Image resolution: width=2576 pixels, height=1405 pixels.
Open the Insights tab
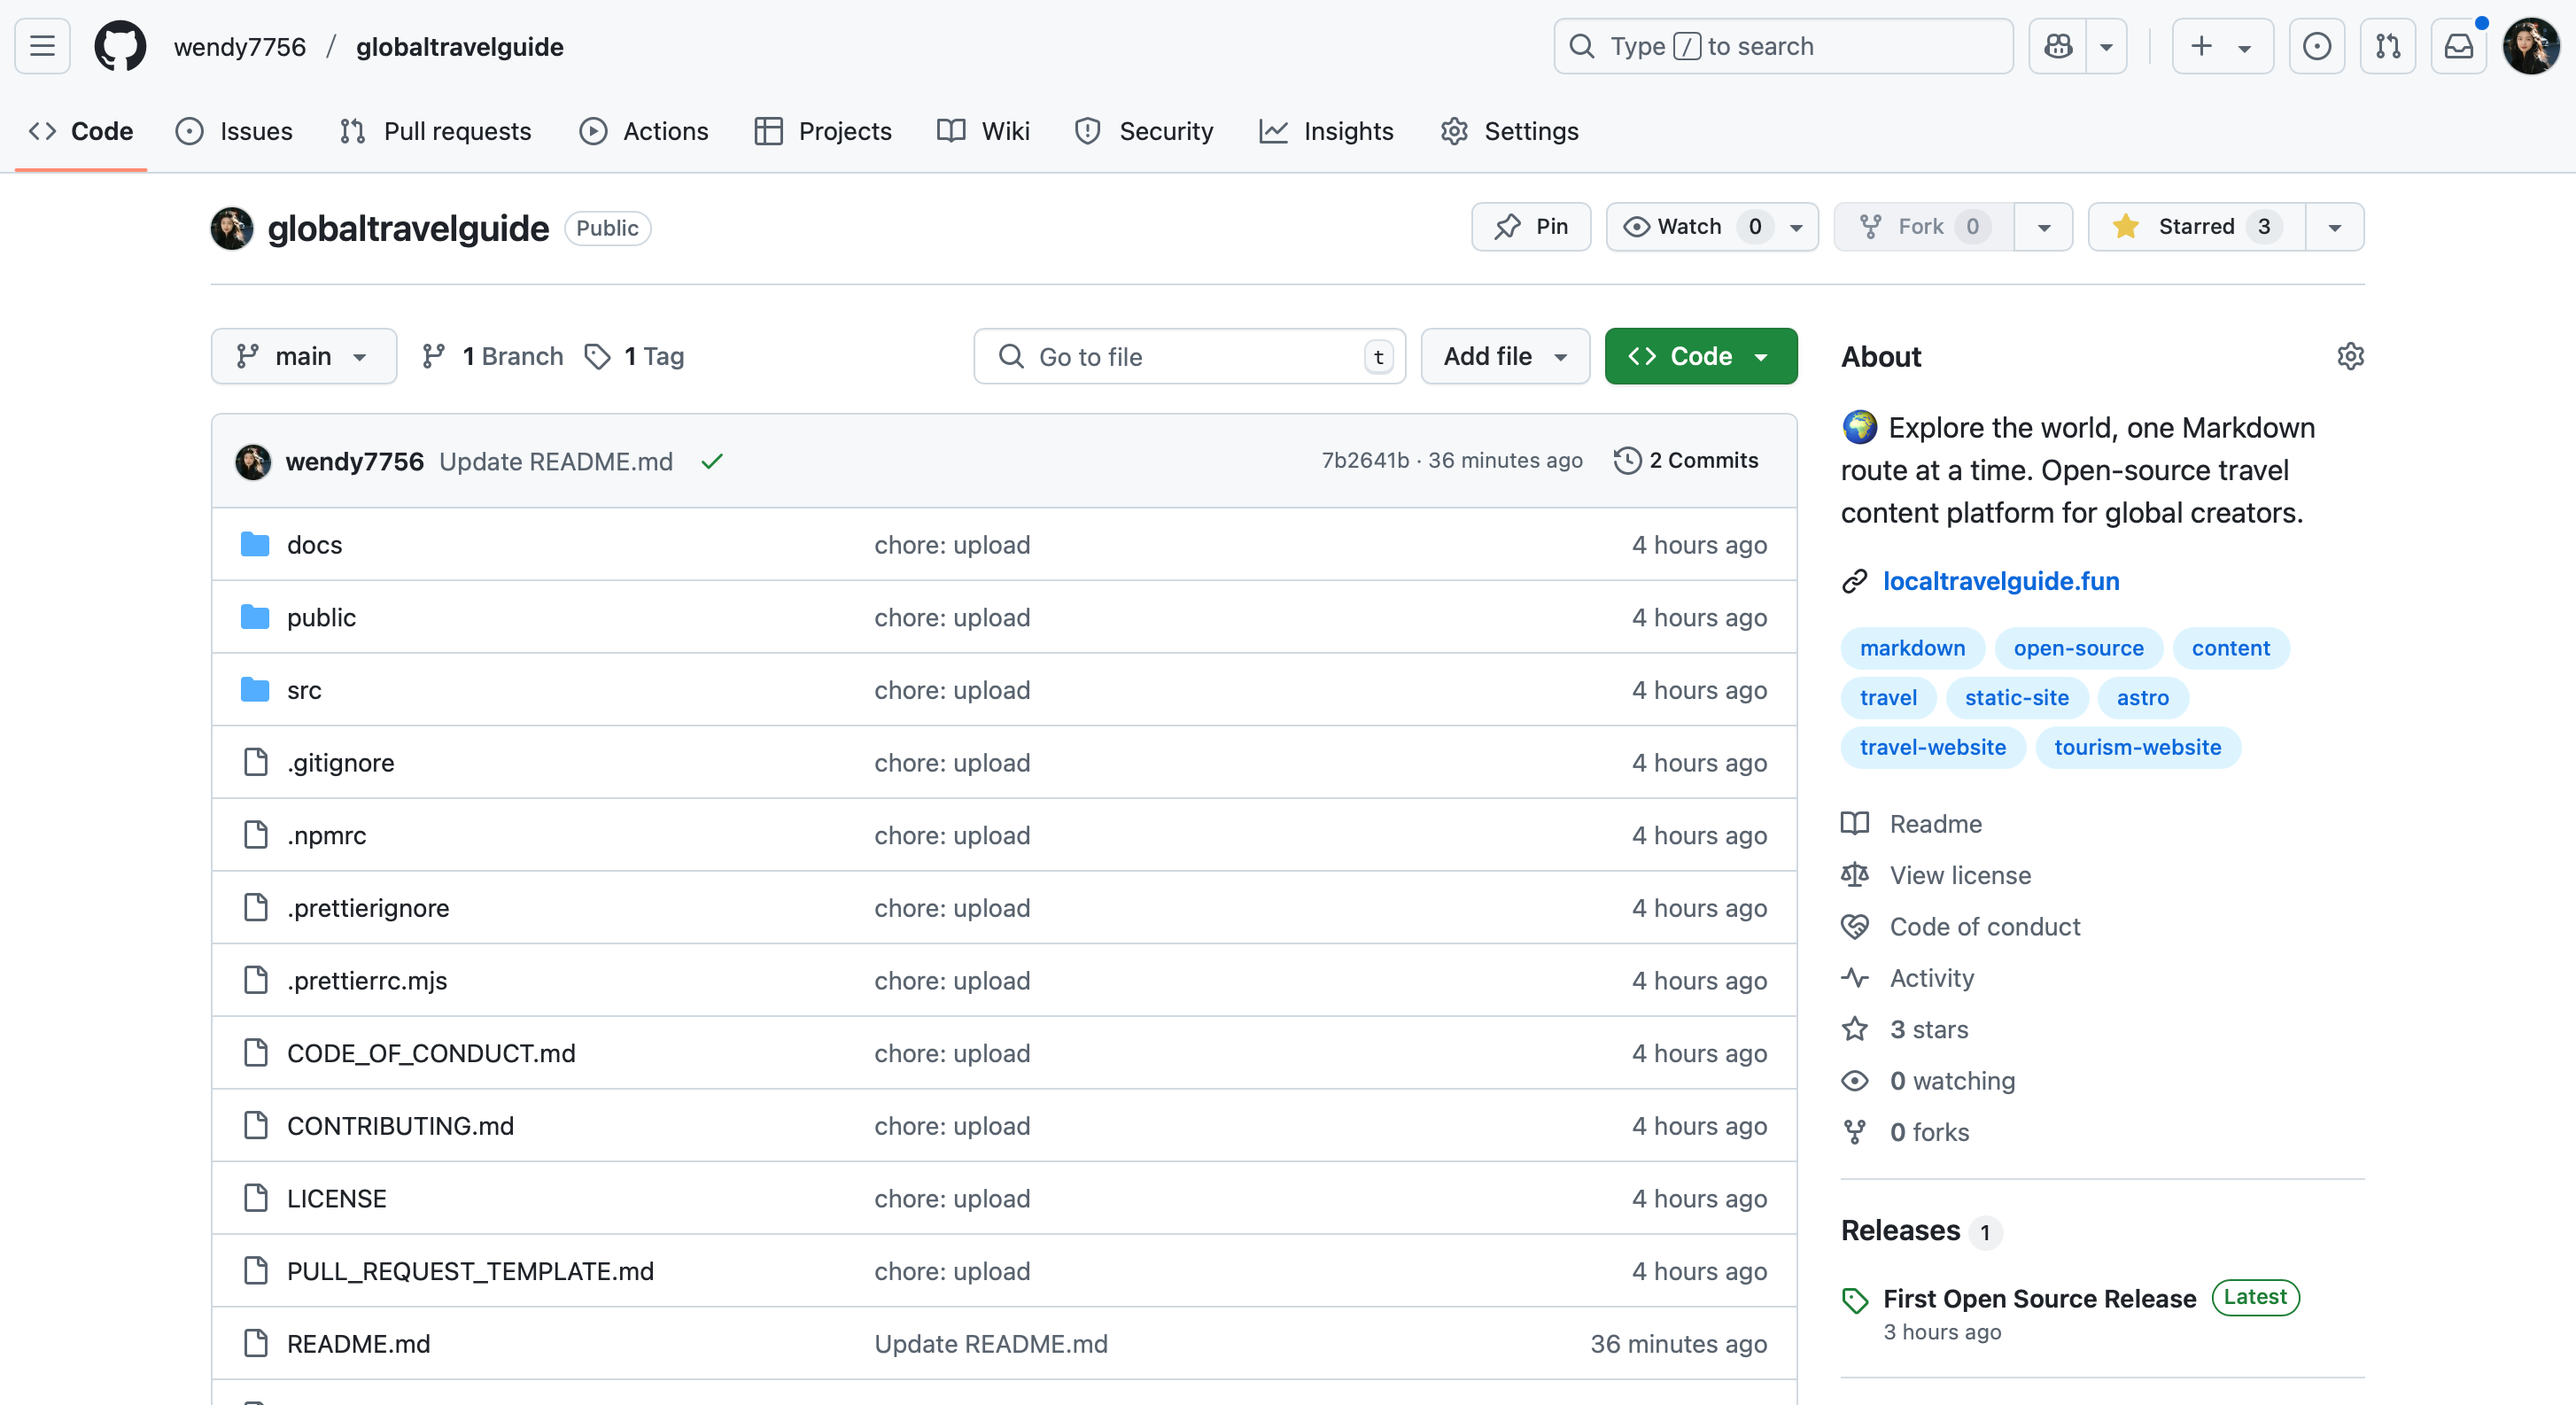coord(1327,131)
